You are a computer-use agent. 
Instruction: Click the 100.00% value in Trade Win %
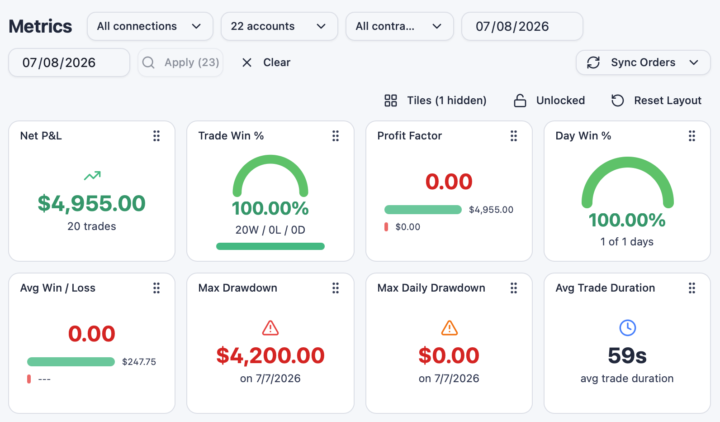[x=270, y=208]
